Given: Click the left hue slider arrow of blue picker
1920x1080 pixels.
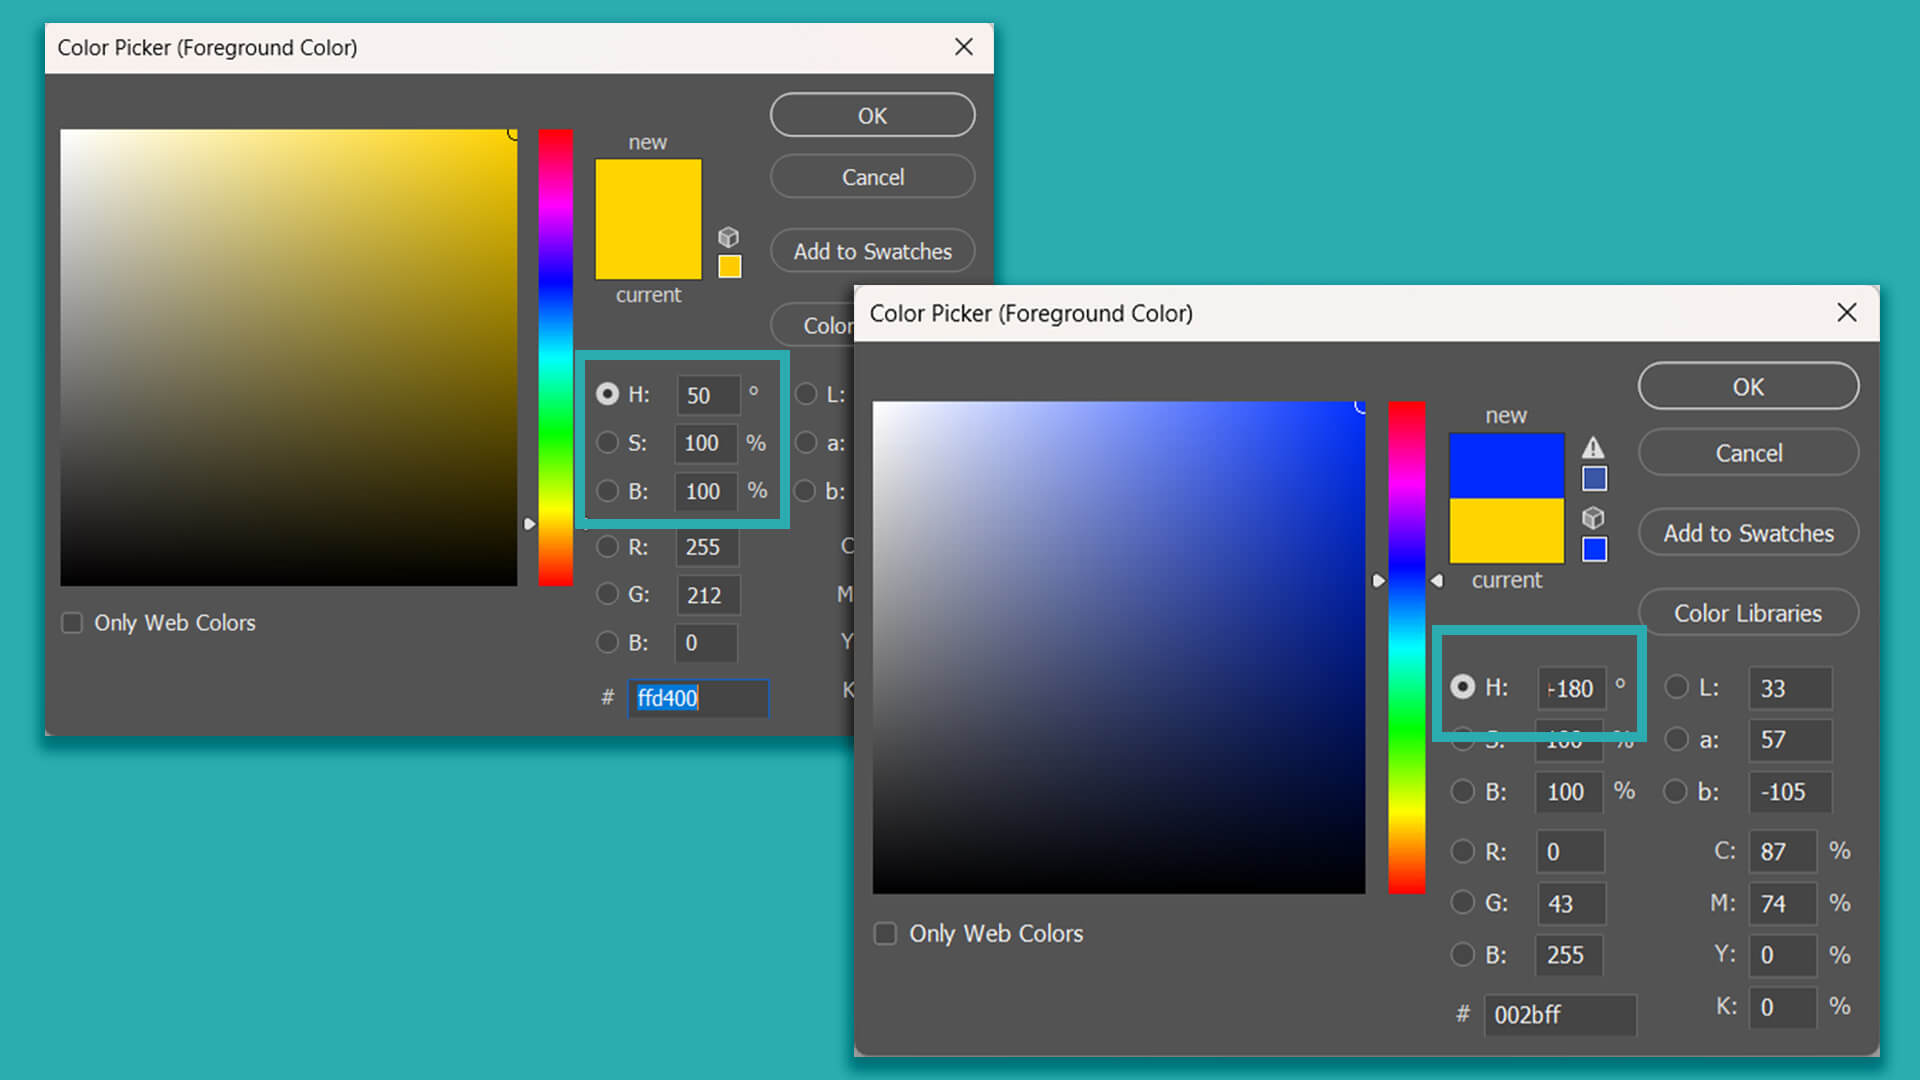Looking at the screenshot, I should click(x=1378, y=581).
